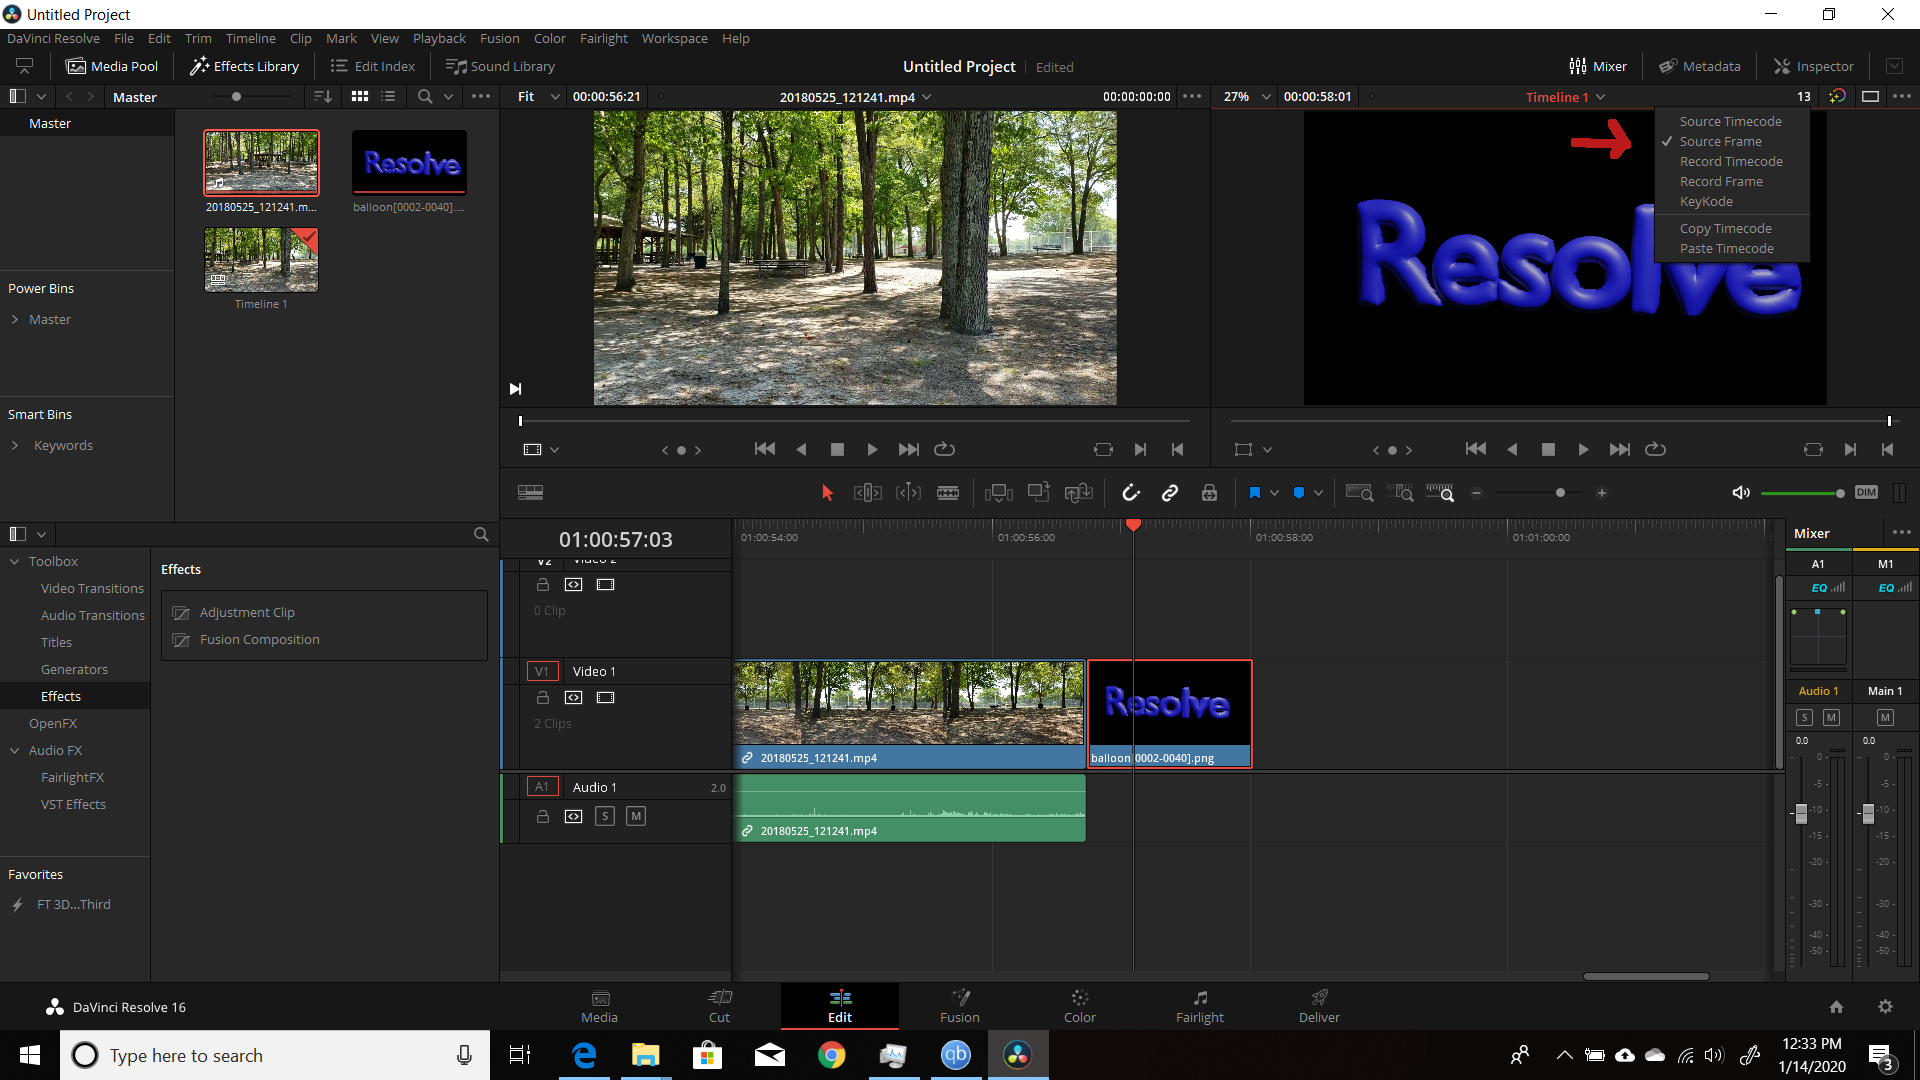Image resolution: width=1920 pixels, height=1080 pixels.
Task: Solo the Audio 1 track in timeline
Action: 604,816
